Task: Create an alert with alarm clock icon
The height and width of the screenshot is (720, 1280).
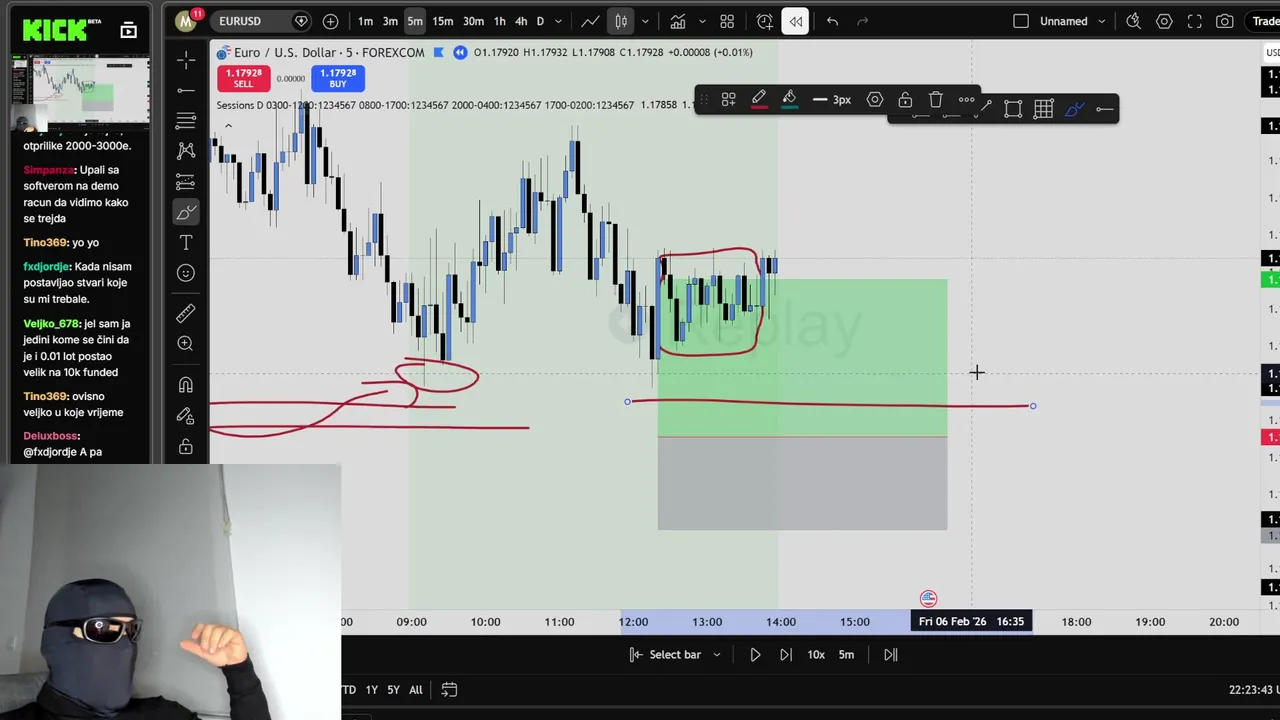Action: 765,21
